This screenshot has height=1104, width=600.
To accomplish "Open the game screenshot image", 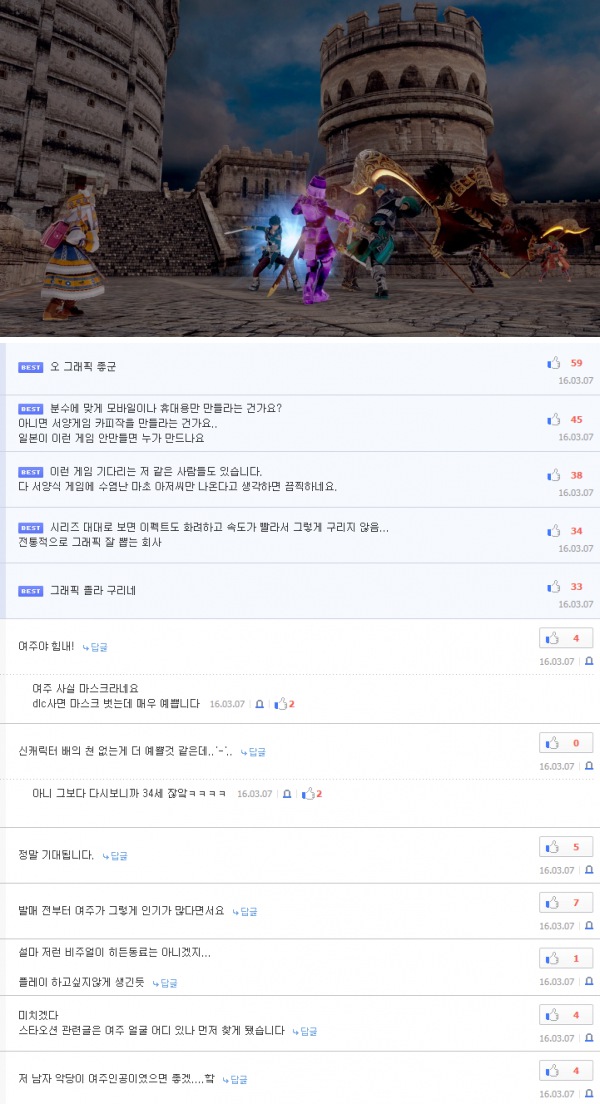I will 300,168.
